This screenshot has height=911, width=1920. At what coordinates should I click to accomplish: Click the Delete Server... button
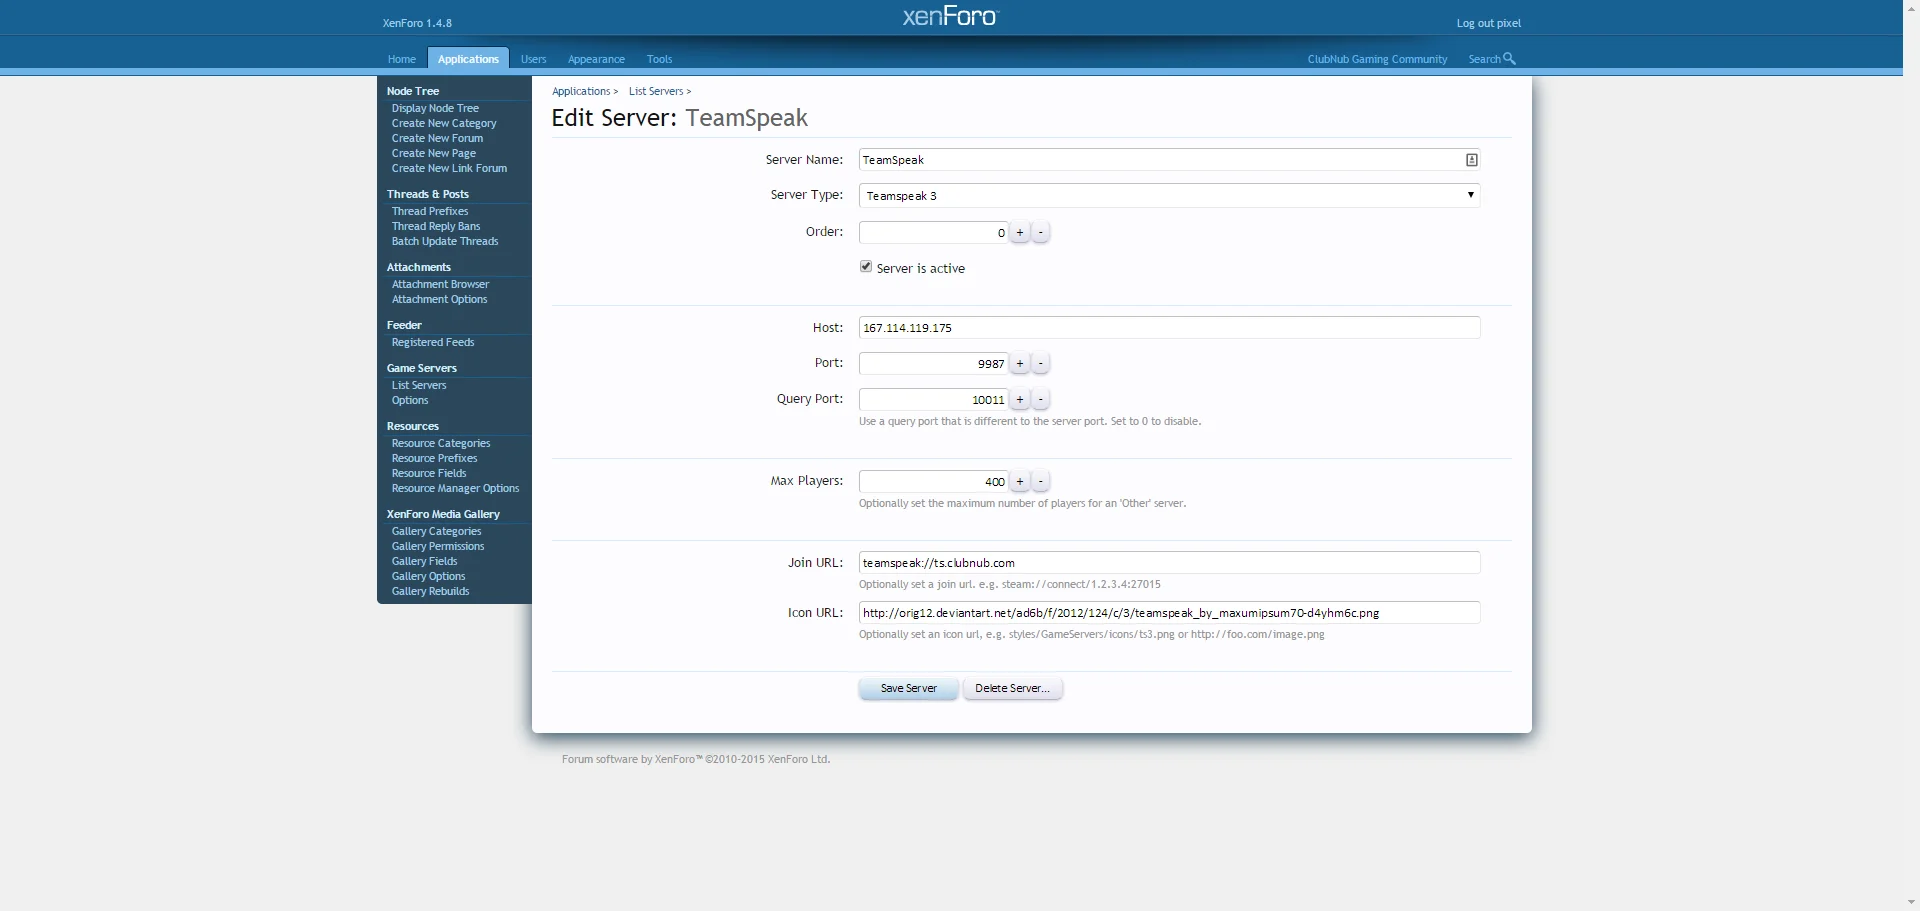1012,689
